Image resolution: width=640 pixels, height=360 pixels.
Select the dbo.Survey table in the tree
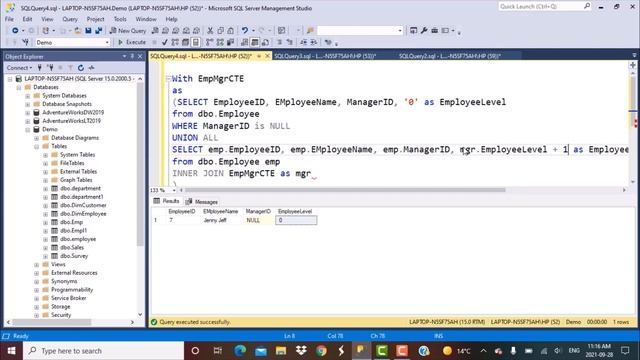[74, 256]
